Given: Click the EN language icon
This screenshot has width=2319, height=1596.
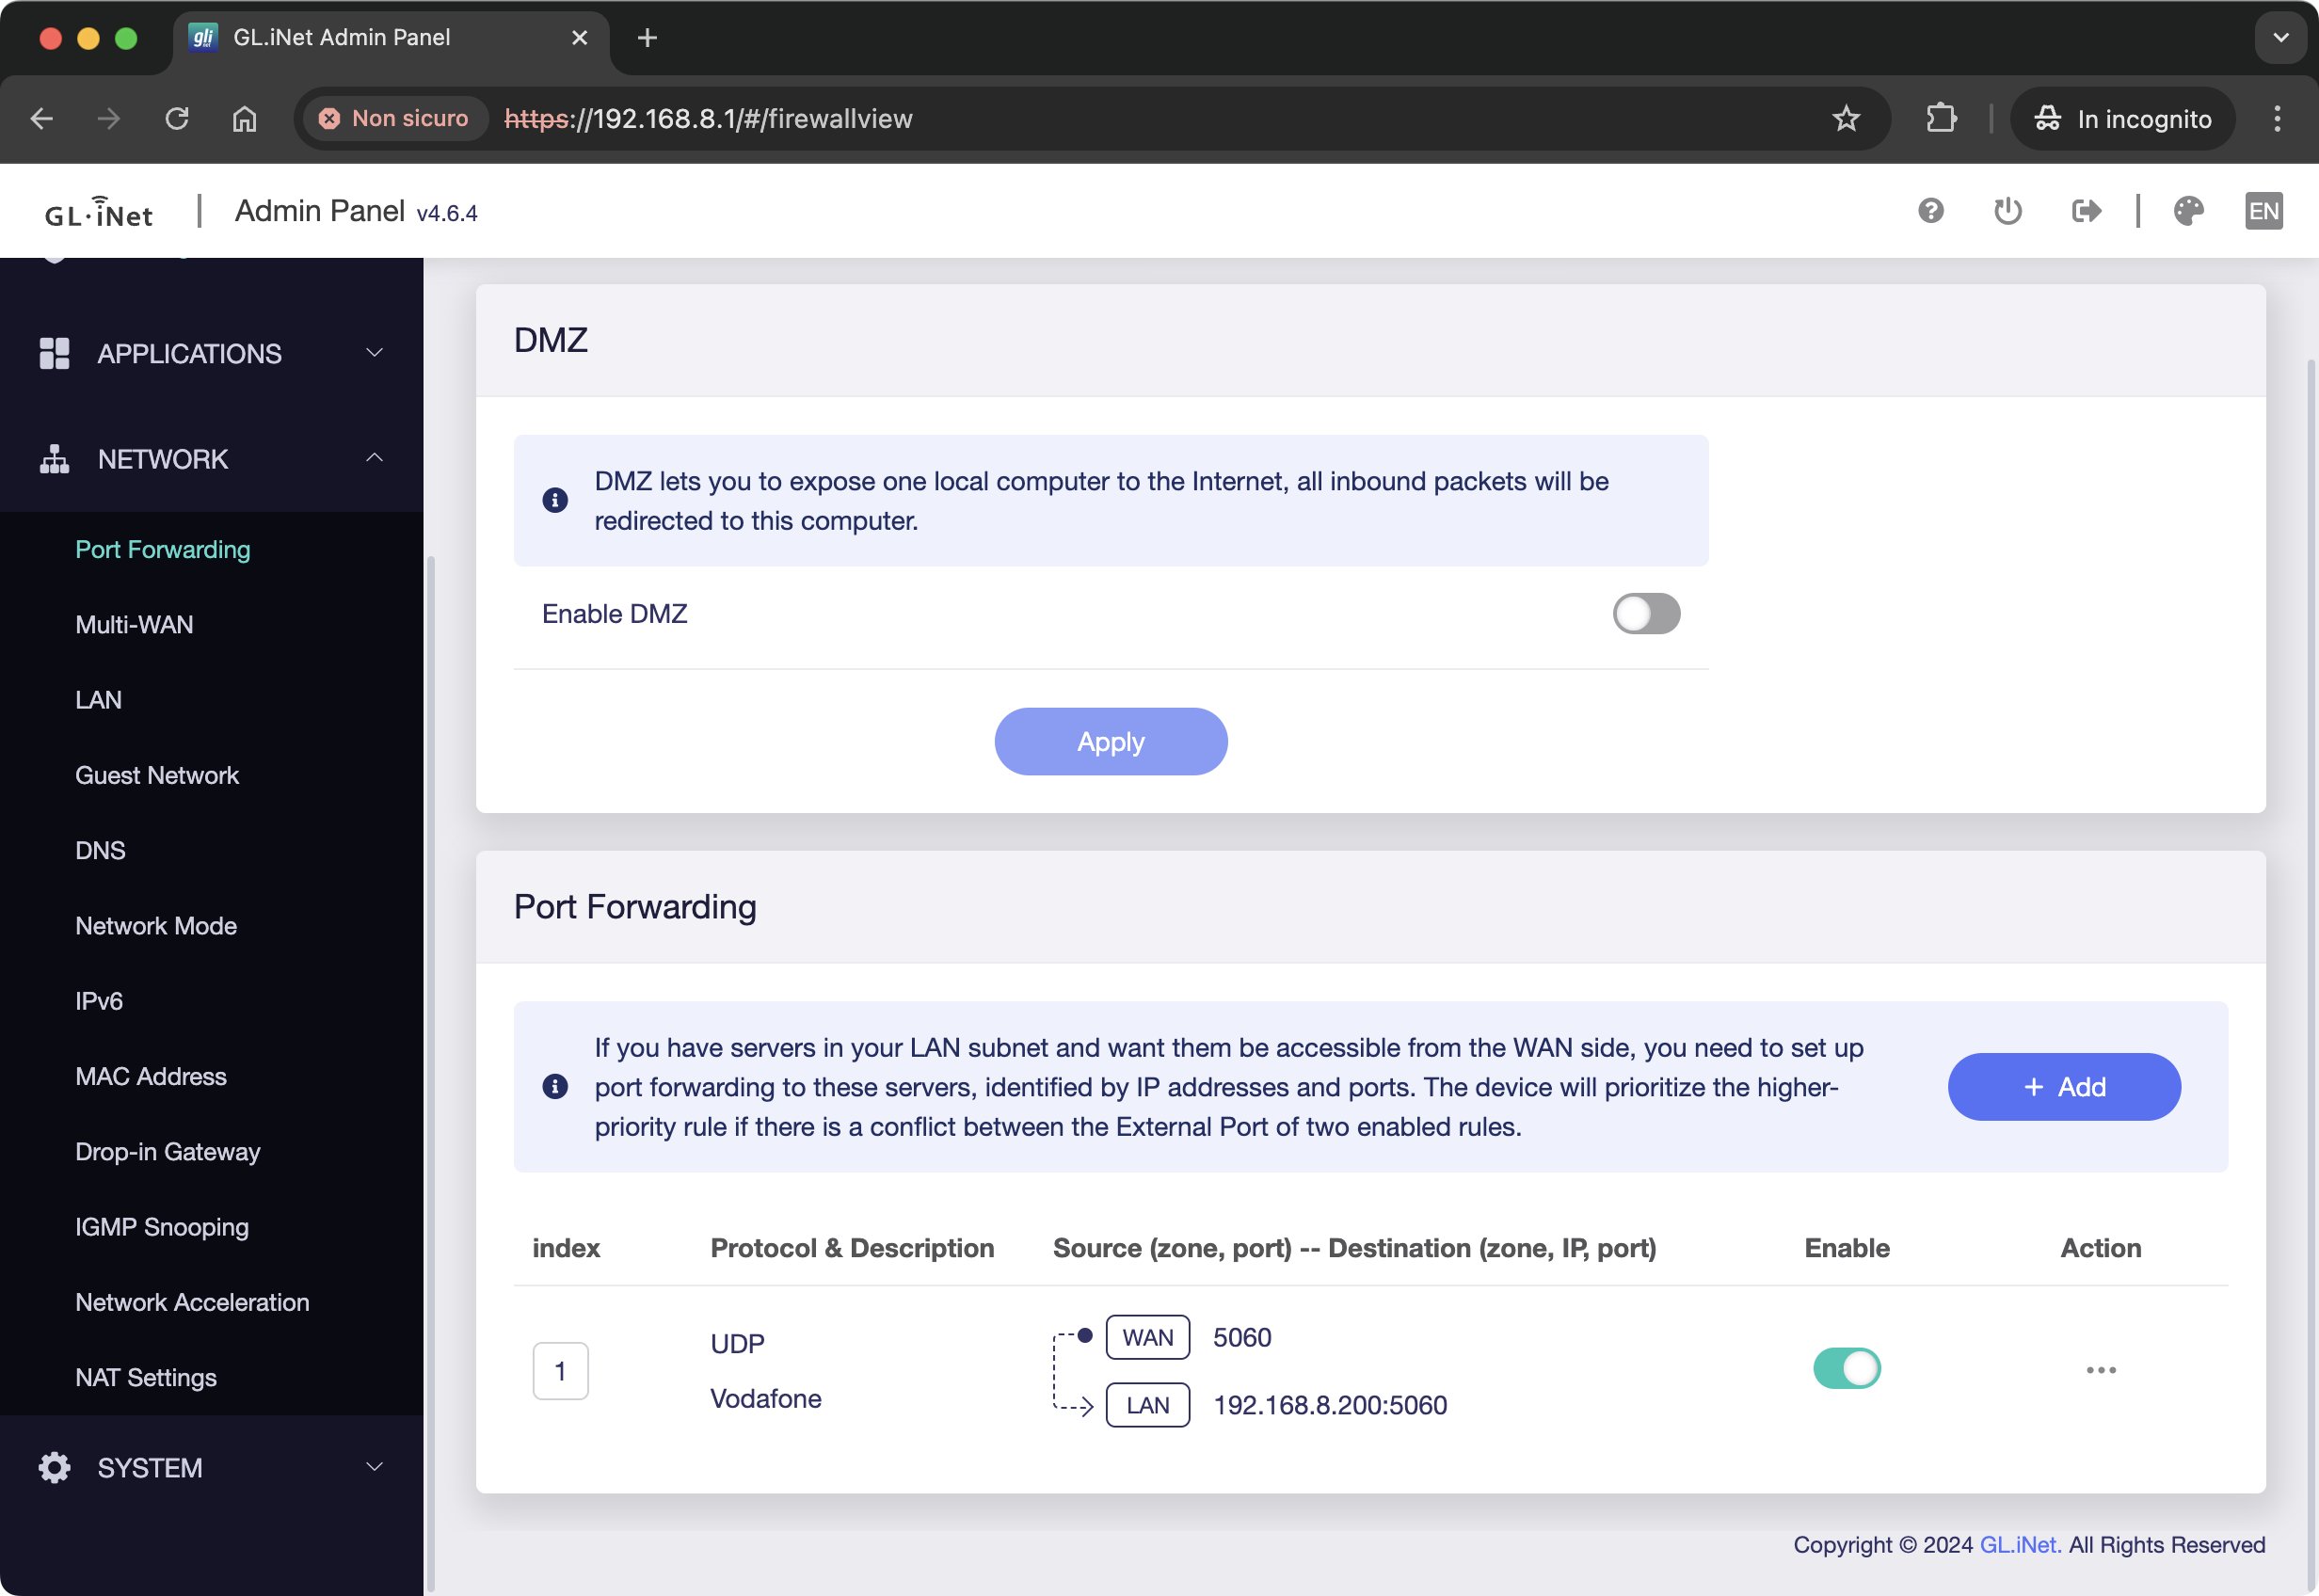Looking at the screenshot, I should [x=2263, y=211].
